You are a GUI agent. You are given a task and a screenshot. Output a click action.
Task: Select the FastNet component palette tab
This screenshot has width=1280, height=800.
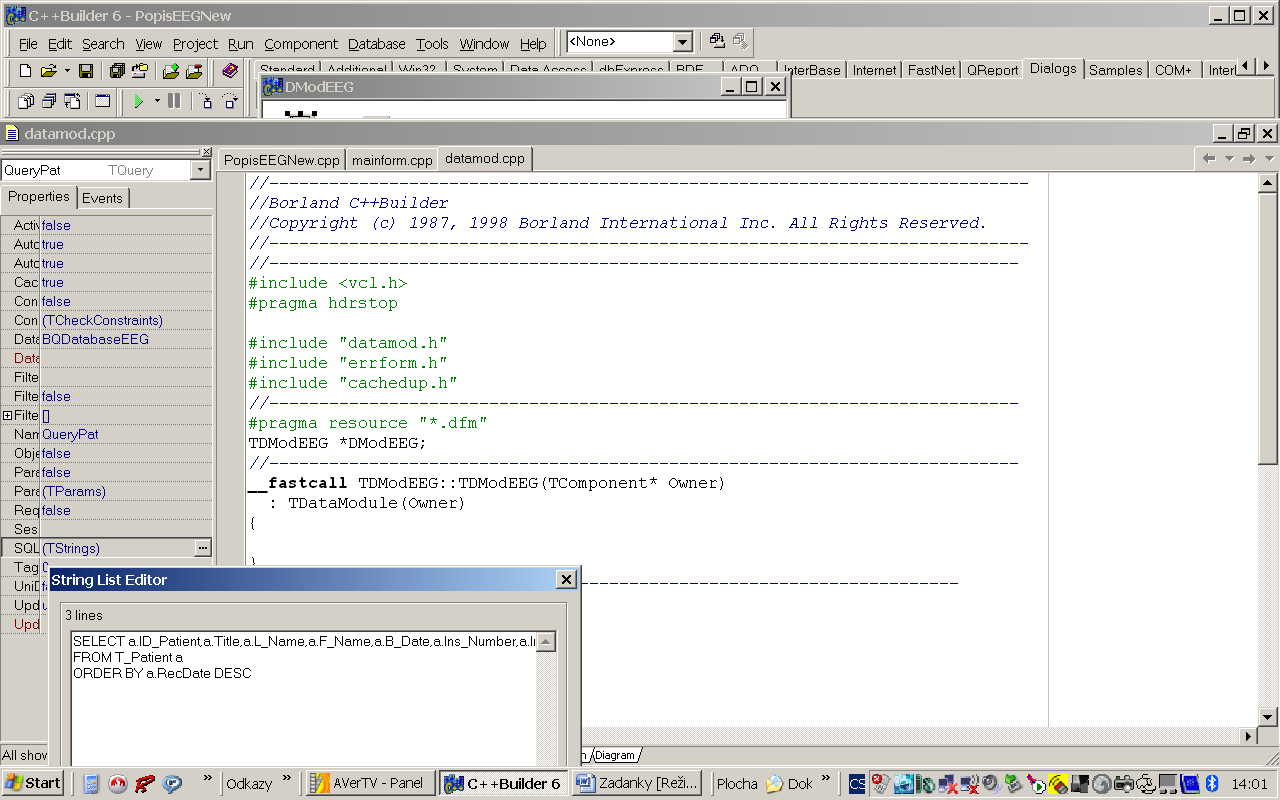pyautogui.click(x=931, y=70)
